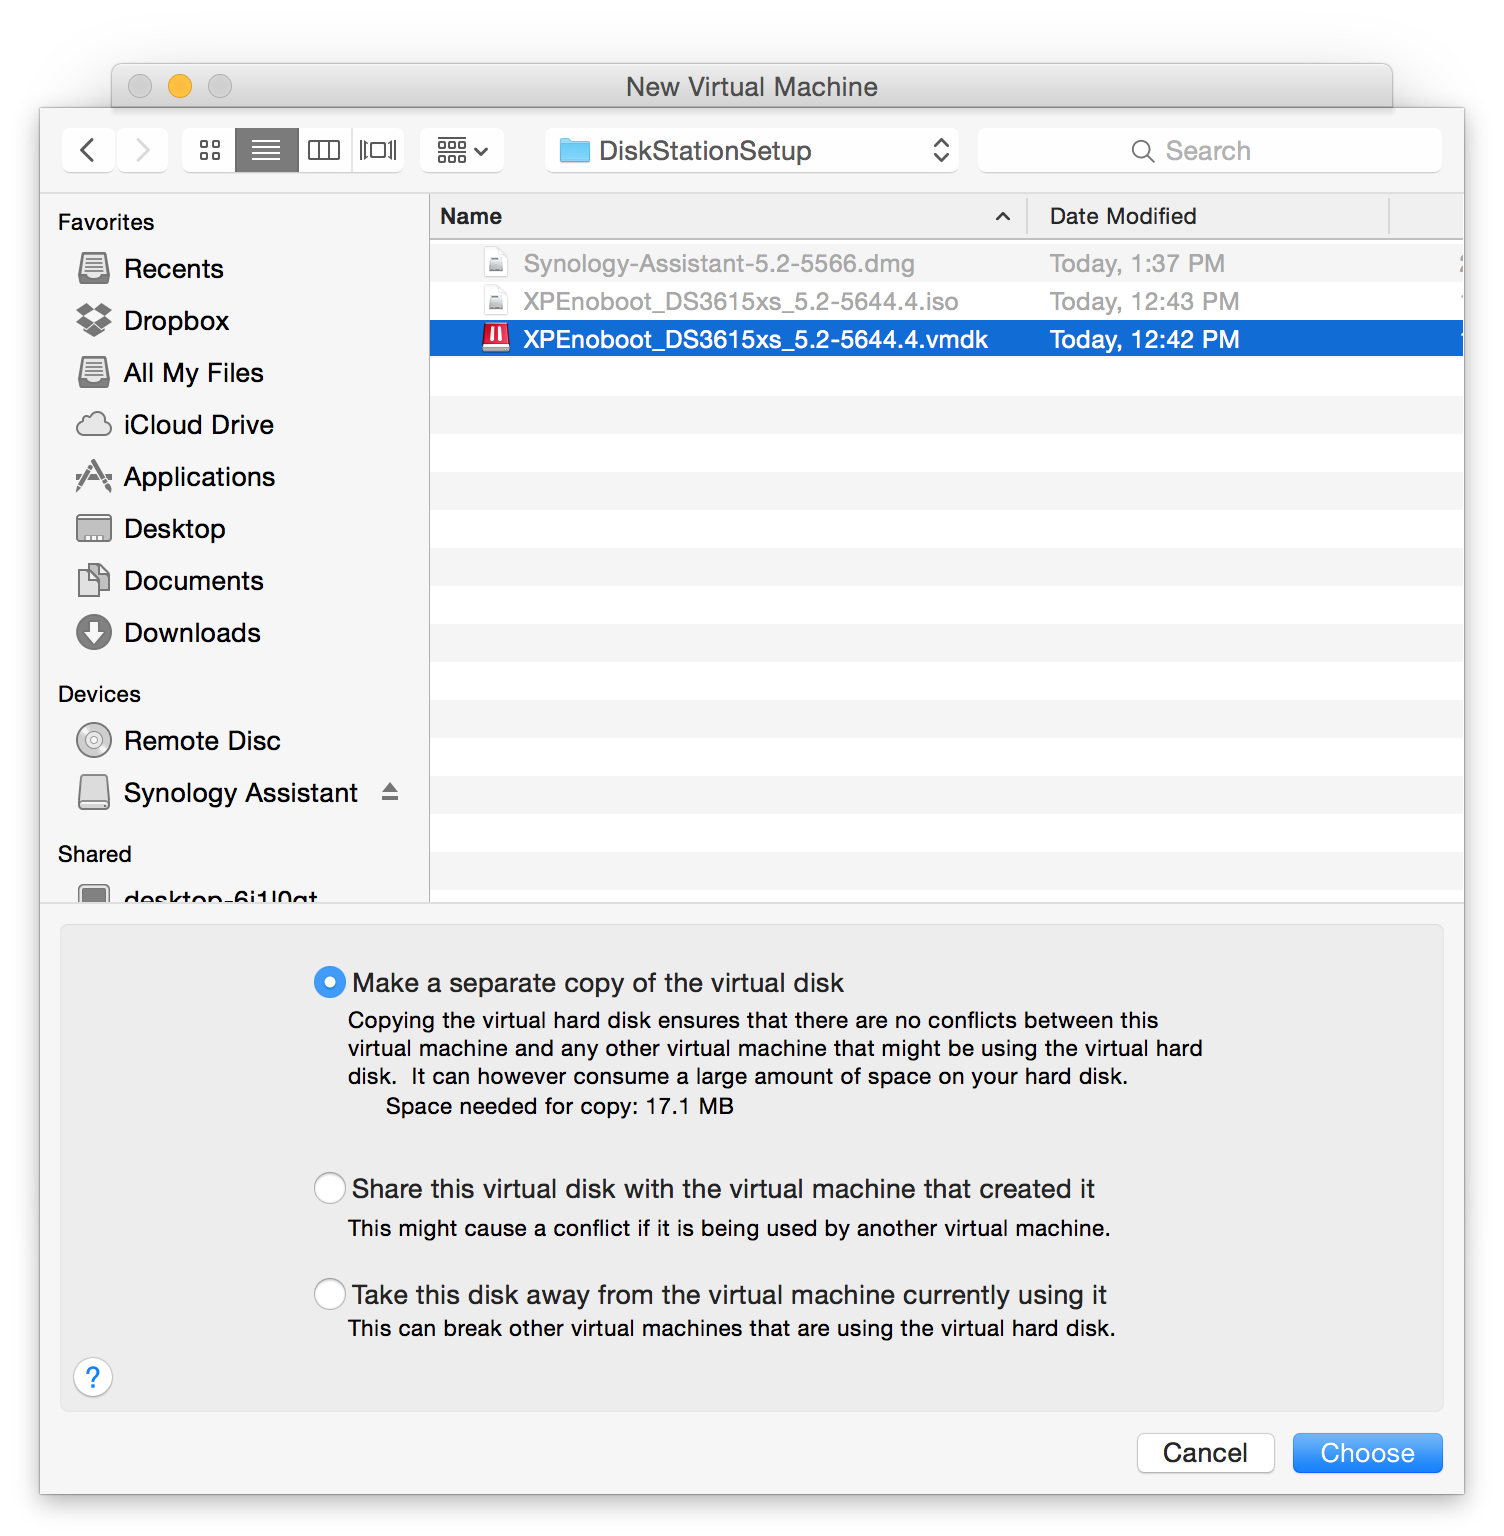The width and height of the screenshot is (1504, 1536).
Task: Sort by the Date Modified column header
Action: (x=1208, y=216)
